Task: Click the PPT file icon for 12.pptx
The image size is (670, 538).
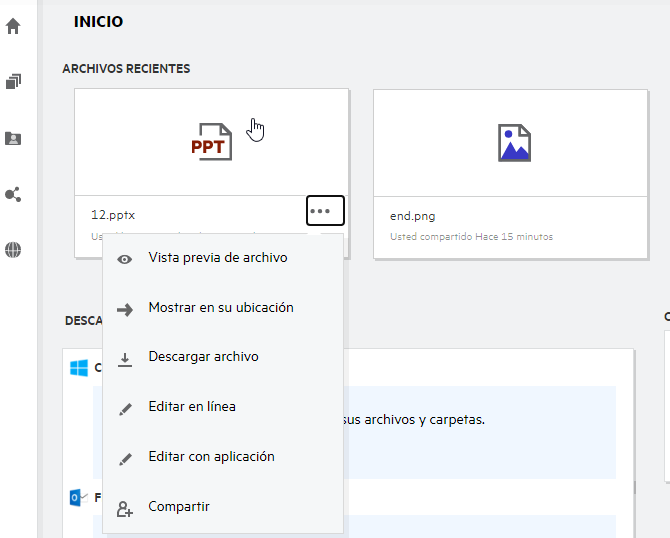Action: 212,142
